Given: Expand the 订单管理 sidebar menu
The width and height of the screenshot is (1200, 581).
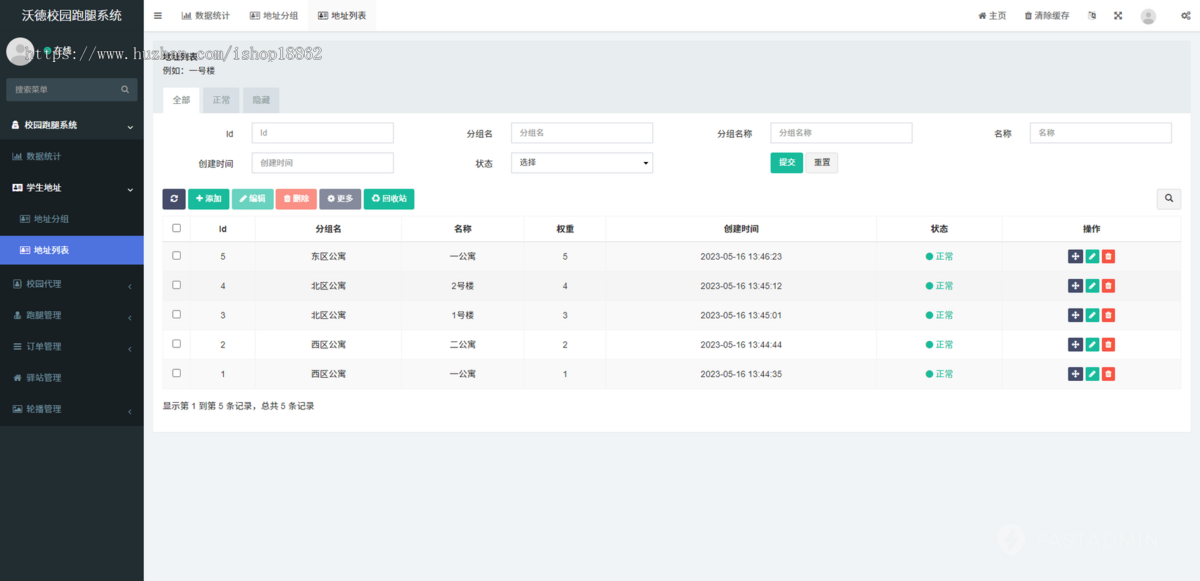Looking at the screenshot, I should (x=72, y=347).
